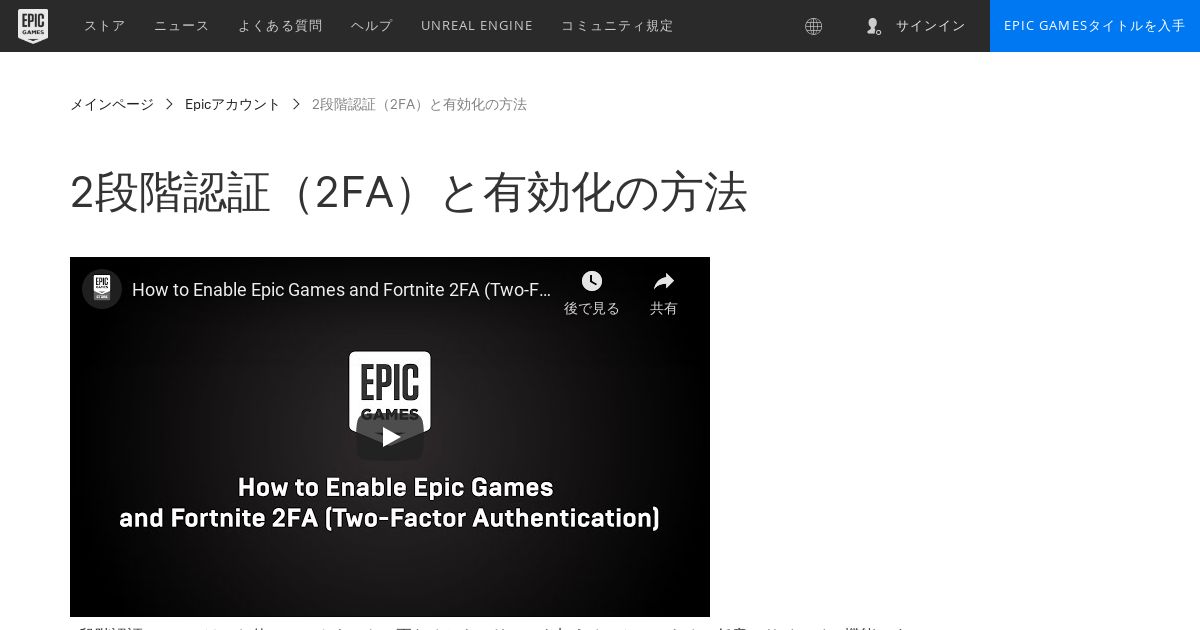Click the share arrow on the video

tap(664, 281)
